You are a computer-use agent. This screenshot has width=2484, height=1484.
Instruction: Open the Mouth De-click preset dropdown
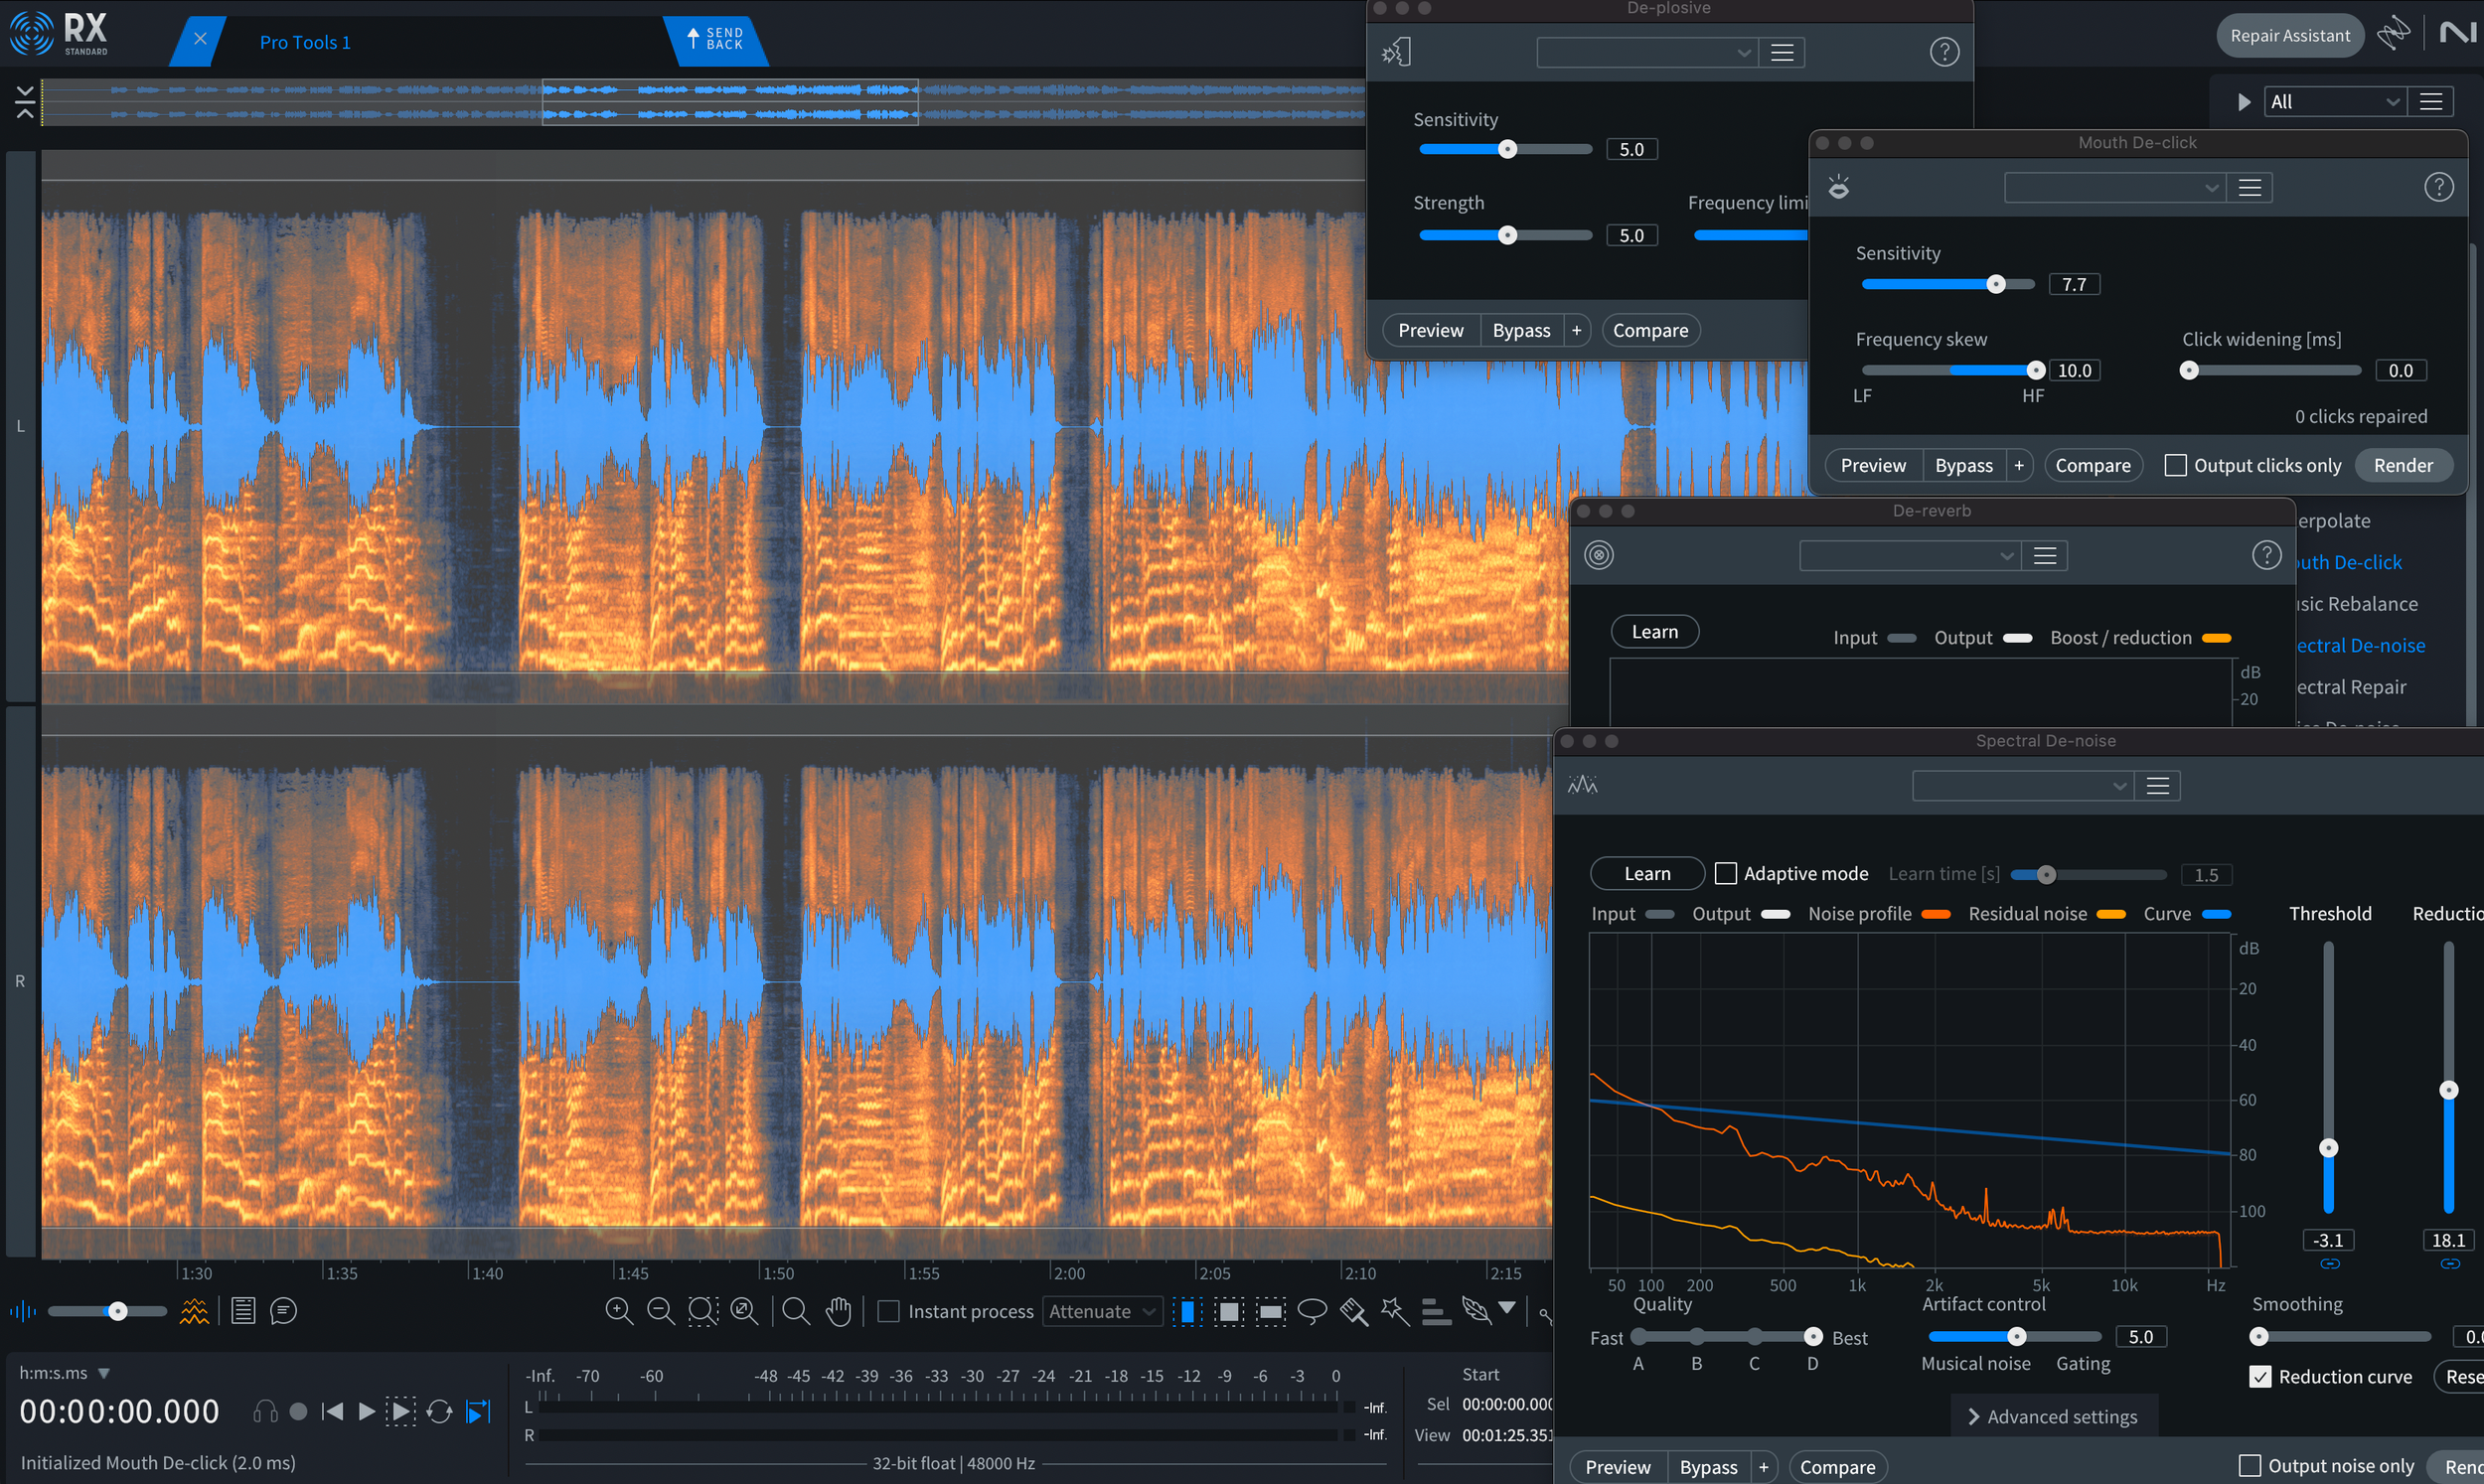[x=2115, y=187]
